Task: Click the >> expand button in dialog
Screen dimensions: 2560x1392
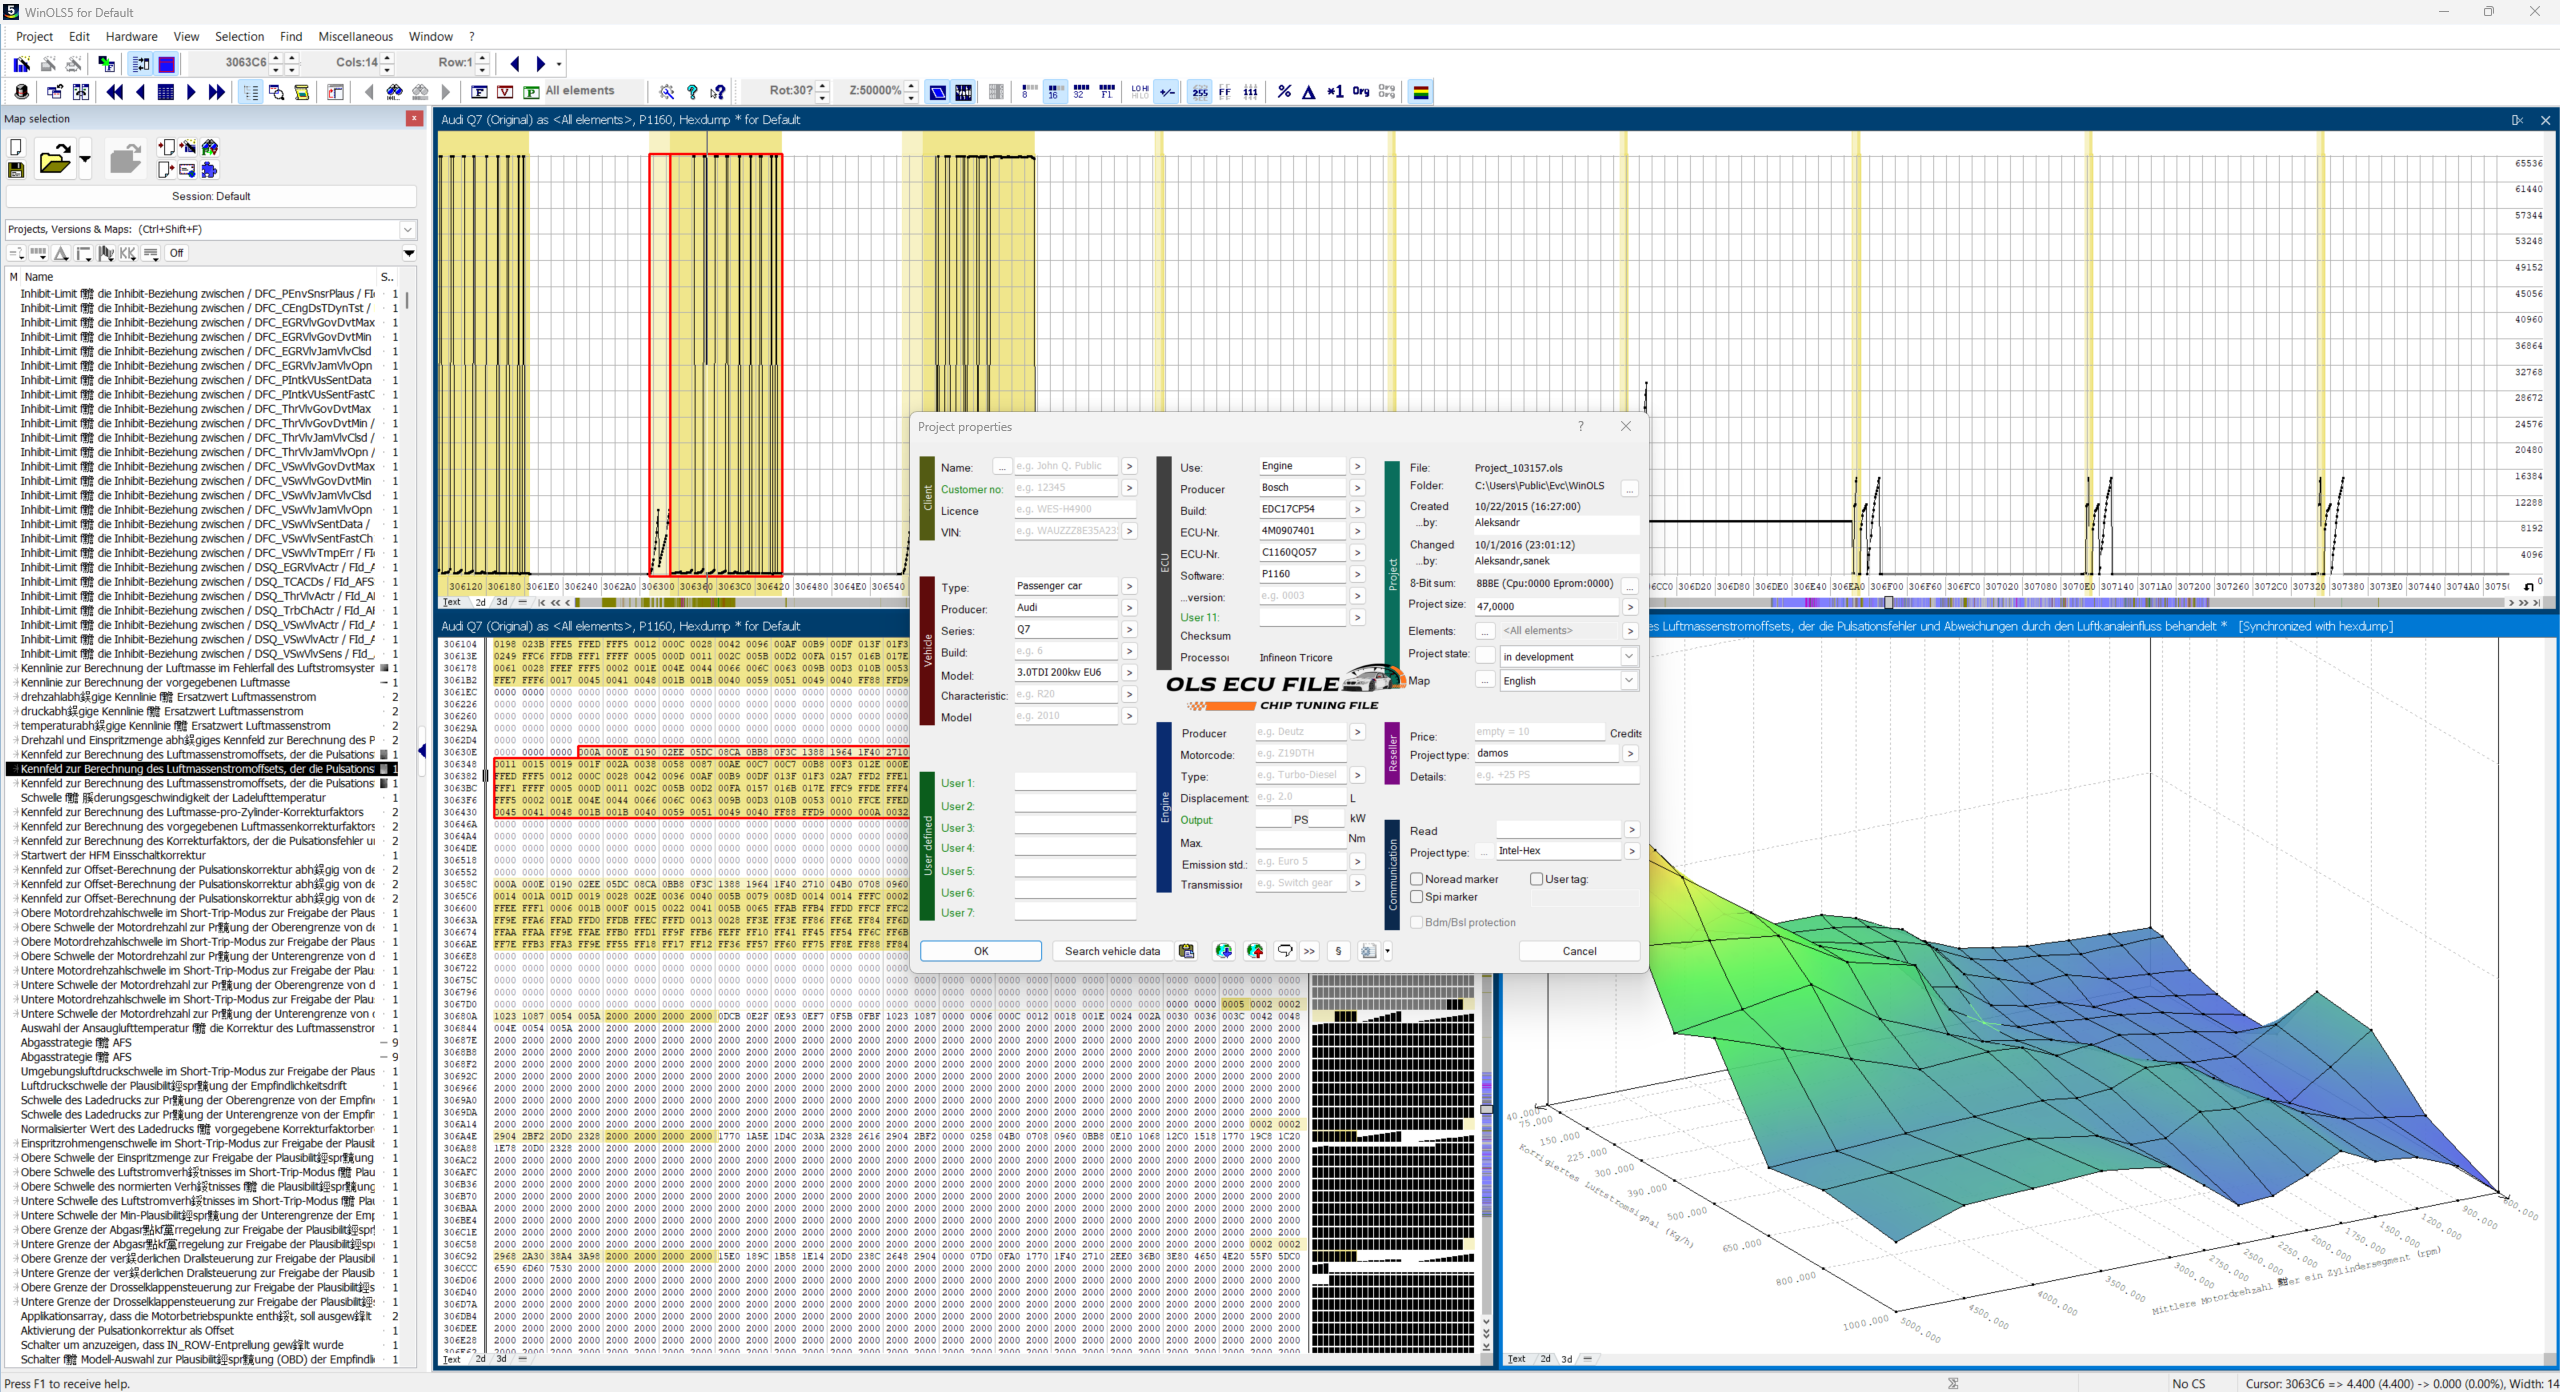Action: pos(1309,951)
